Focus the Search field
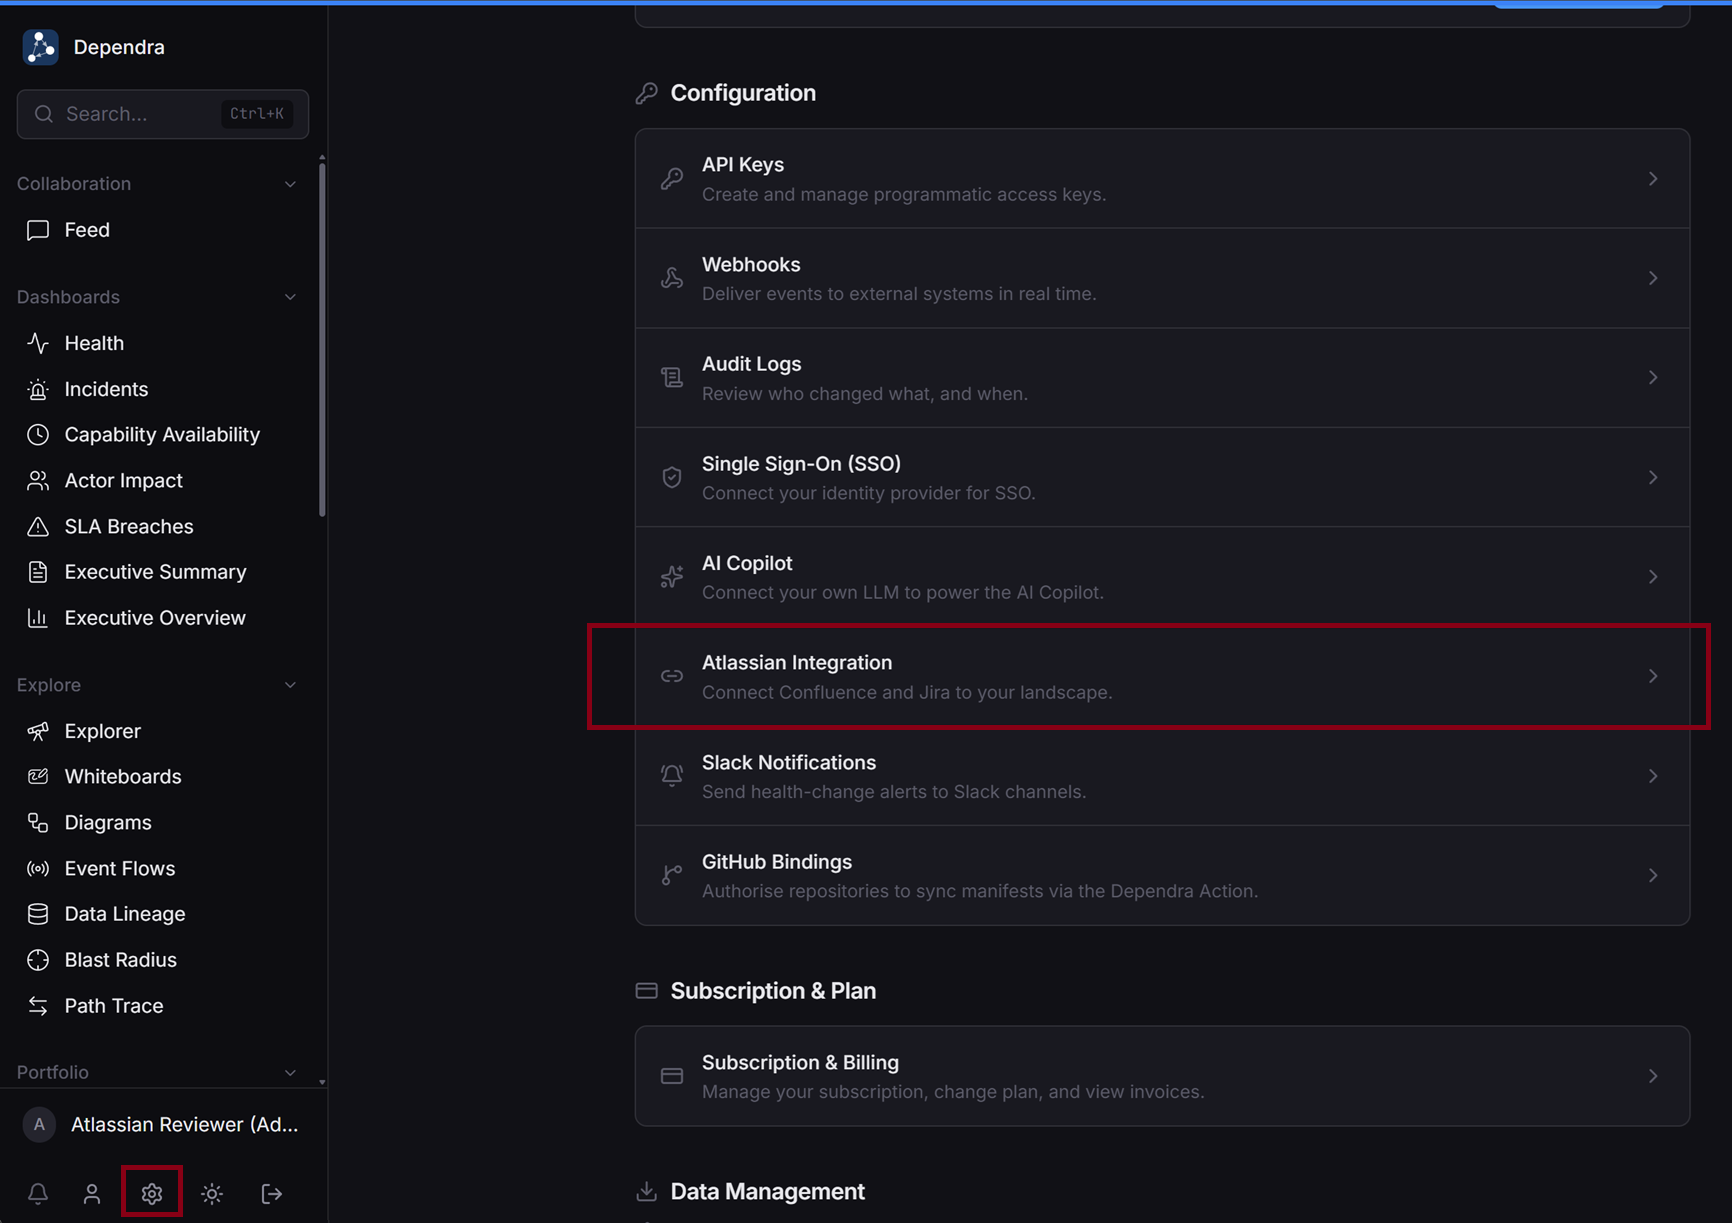The image size is (1732, 1223). tap(163, 114)
